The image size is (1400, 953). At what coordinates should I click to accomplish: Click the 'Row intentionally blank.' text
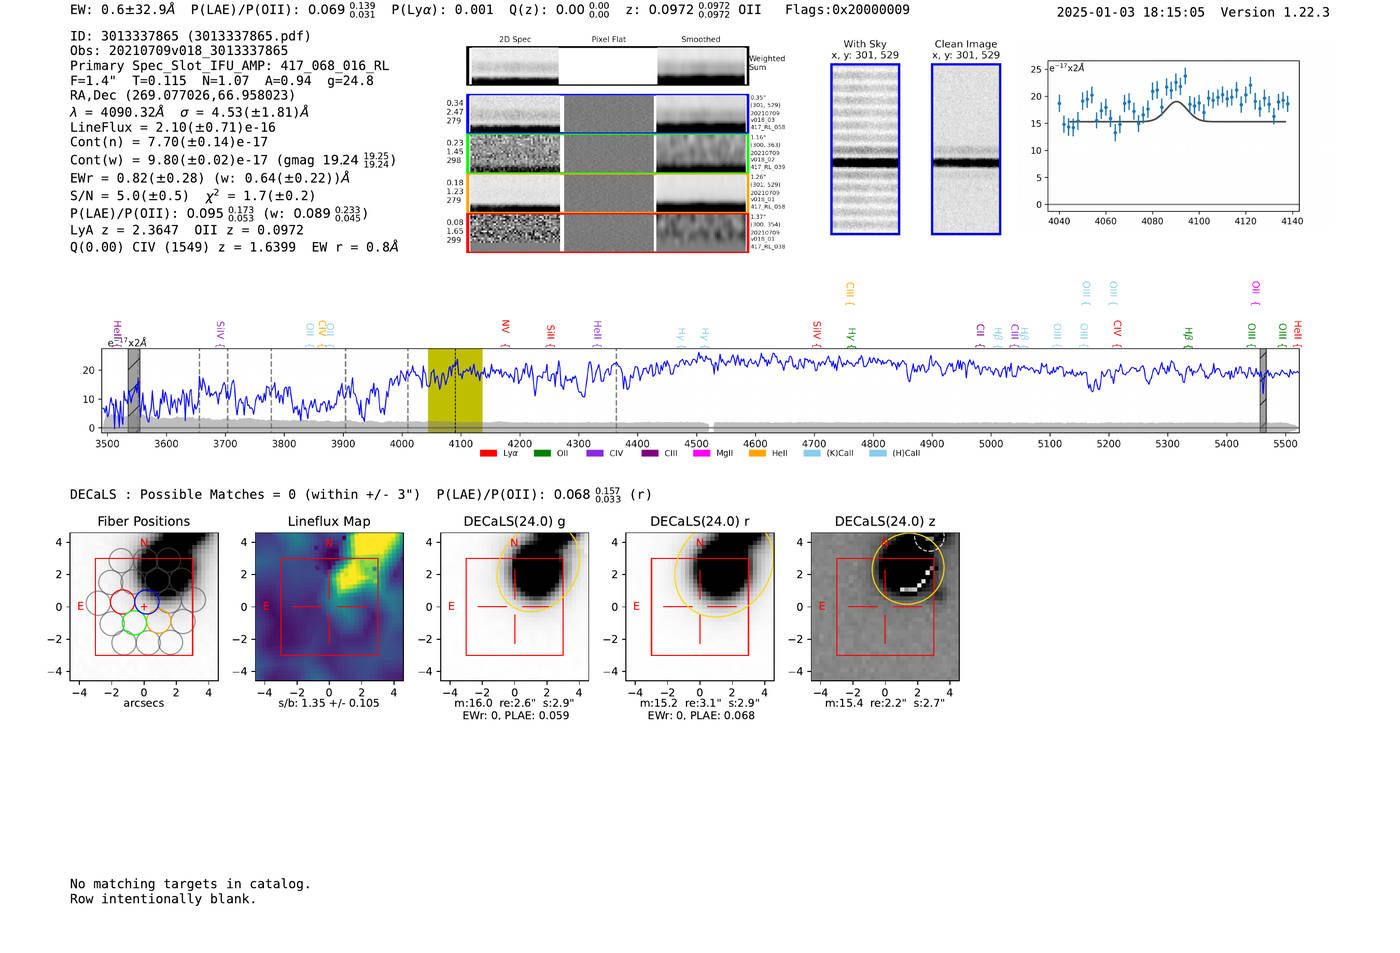(163, 899)
